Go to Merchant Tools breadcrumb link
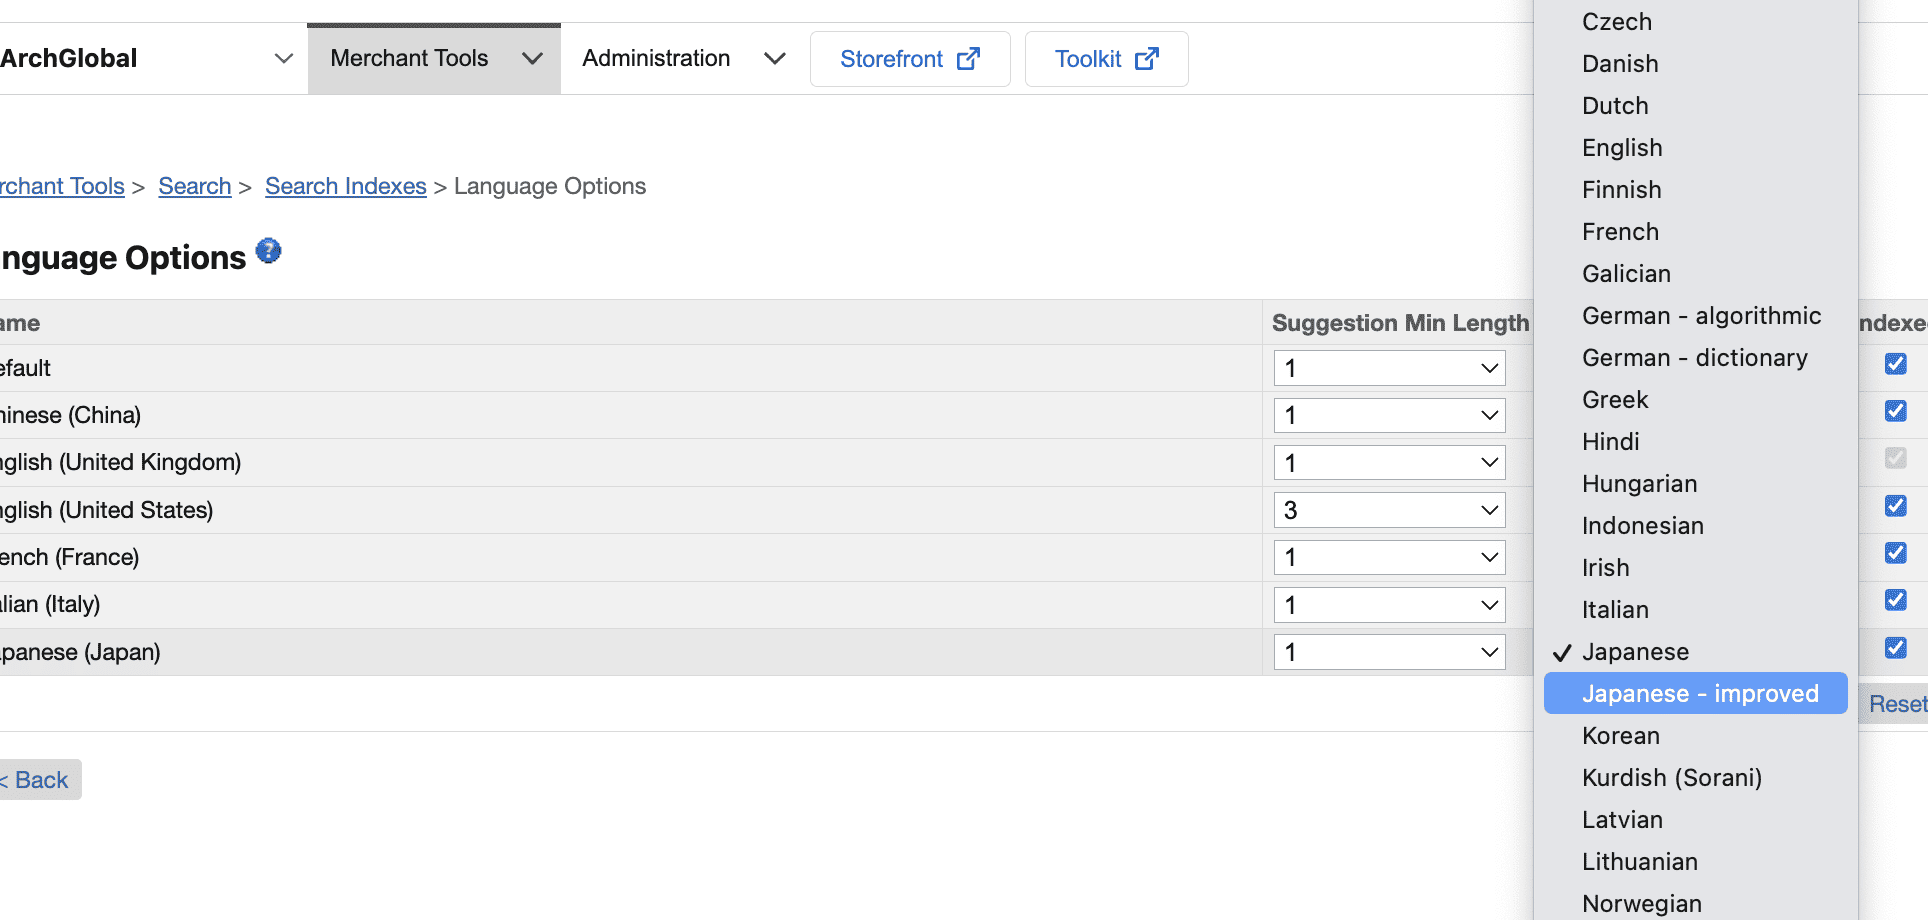 (62, 187)
